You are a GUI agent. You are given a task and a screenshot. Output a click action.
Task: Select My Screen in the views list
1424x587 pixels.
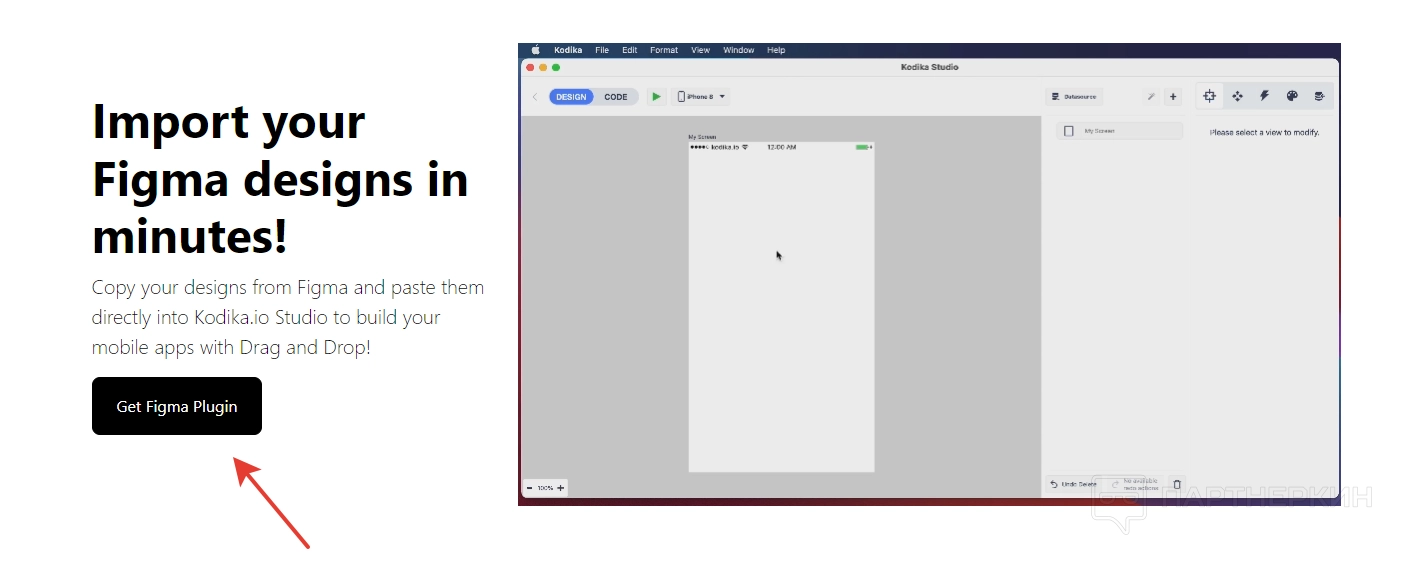(x=1119, y=131)
